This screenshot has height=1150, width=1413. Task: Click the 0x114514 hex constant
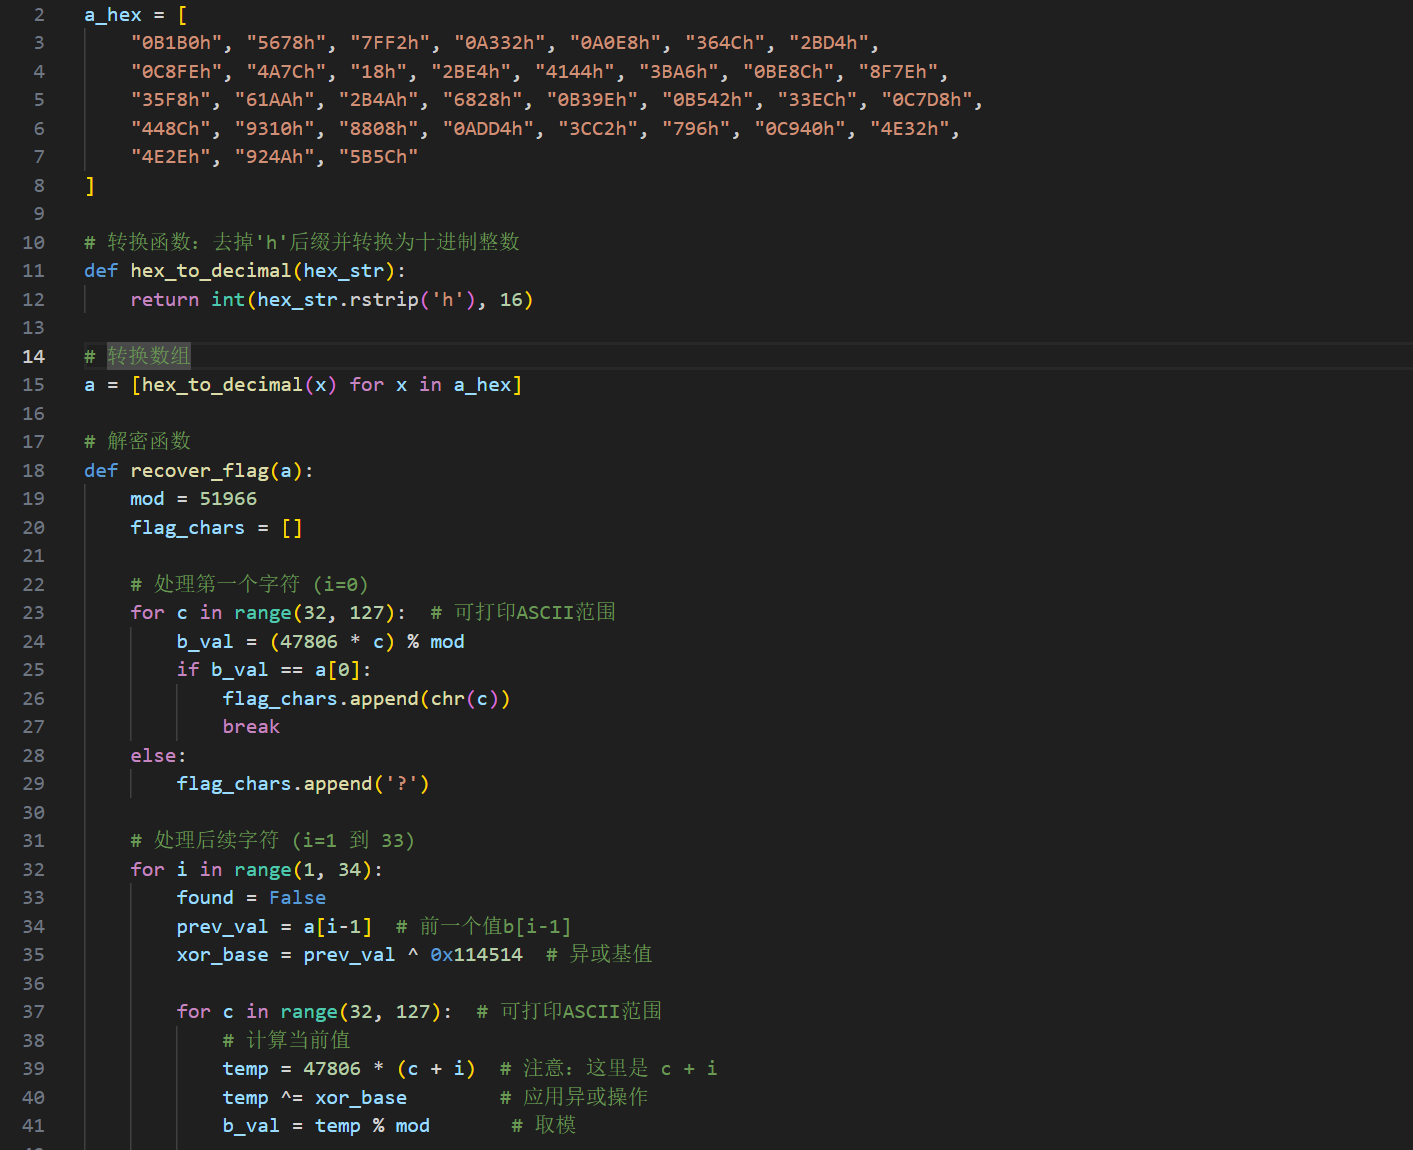tap(476, 955)
